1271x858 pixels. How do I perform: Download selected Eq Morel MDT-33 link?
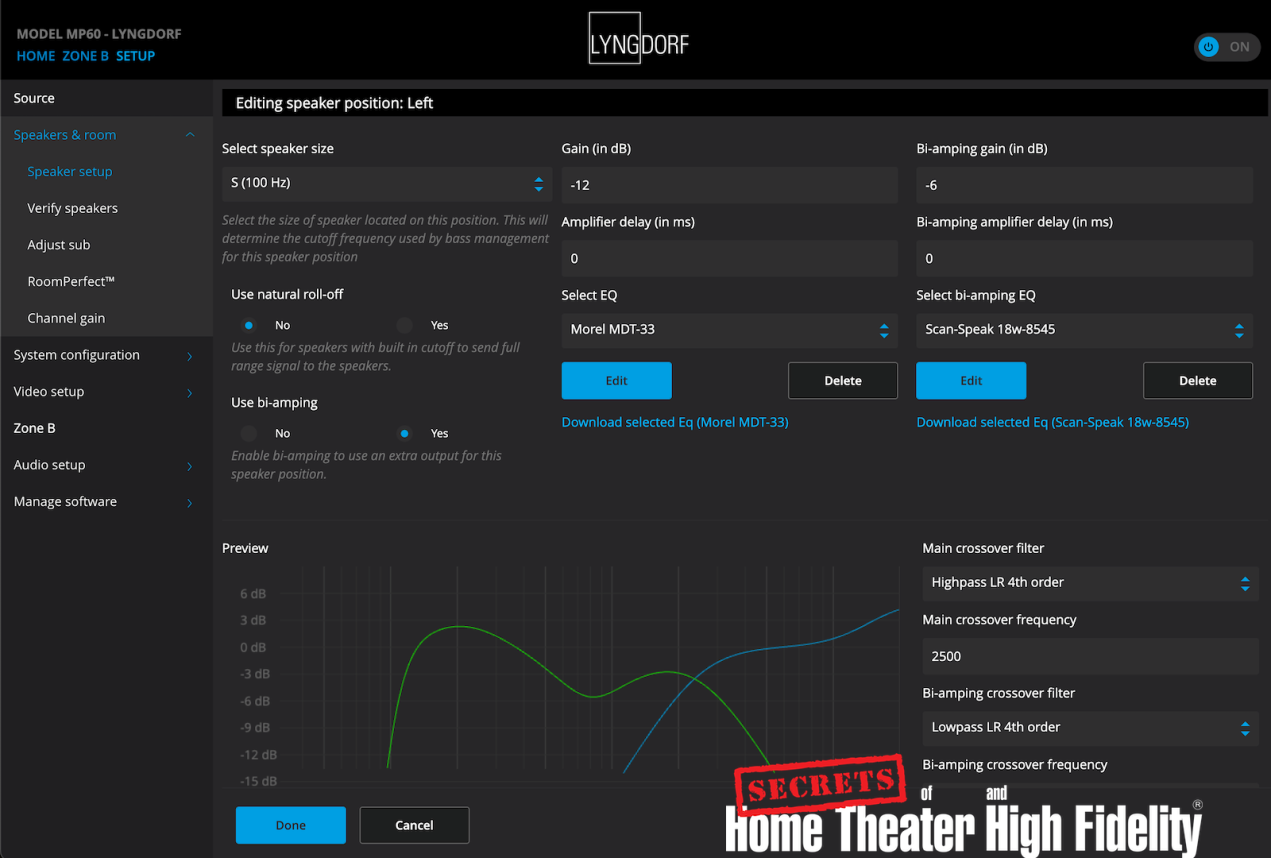[x=675, y=422]
